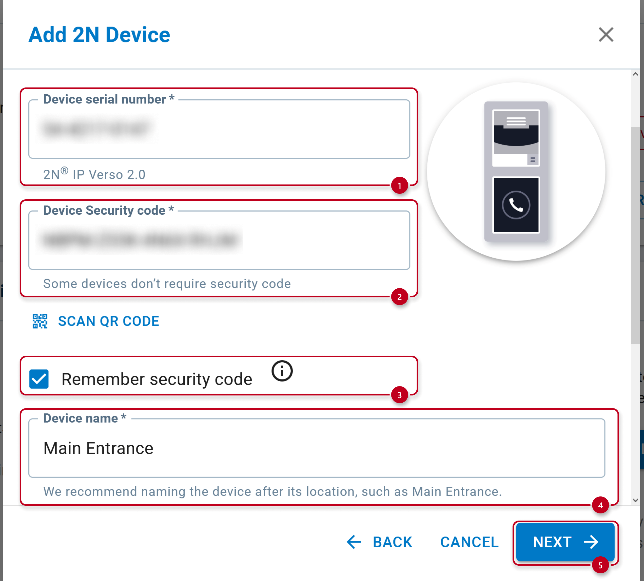Click red annotation marker number 2

click(x=399, y=296)
